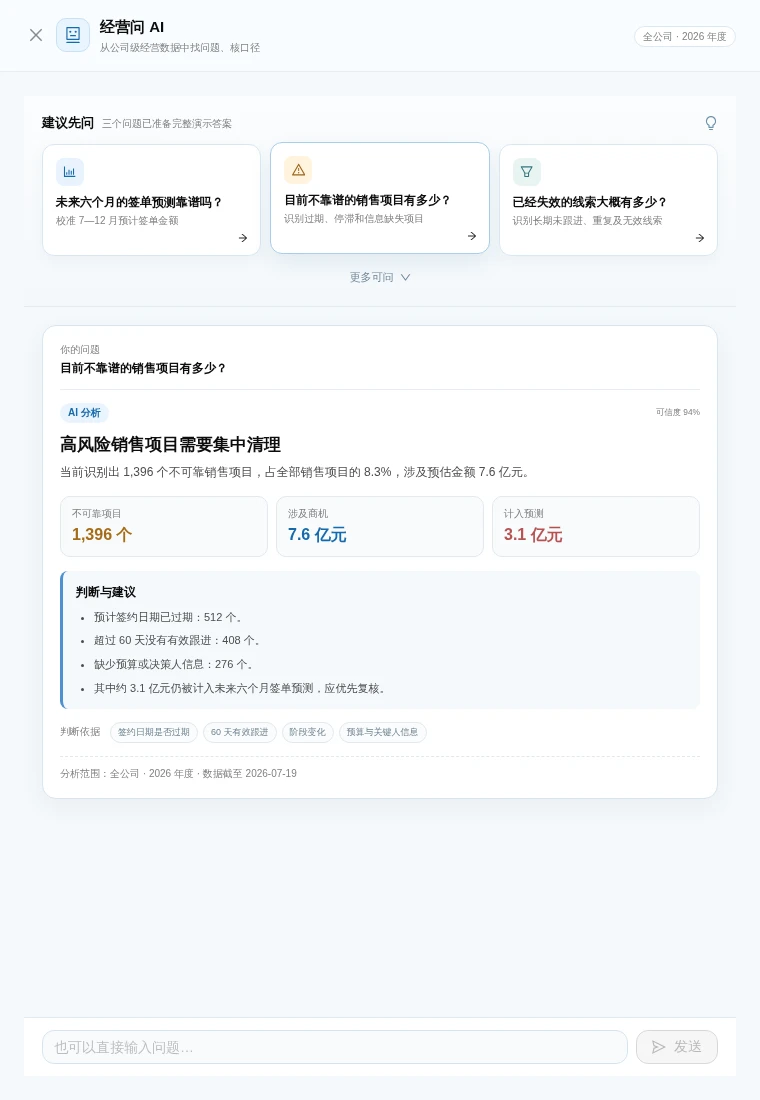Click arrow on 已经失效的线索大概有多少 card
Image resolution: width=760 pixels, height=1100 pixels.
(700, 239)
